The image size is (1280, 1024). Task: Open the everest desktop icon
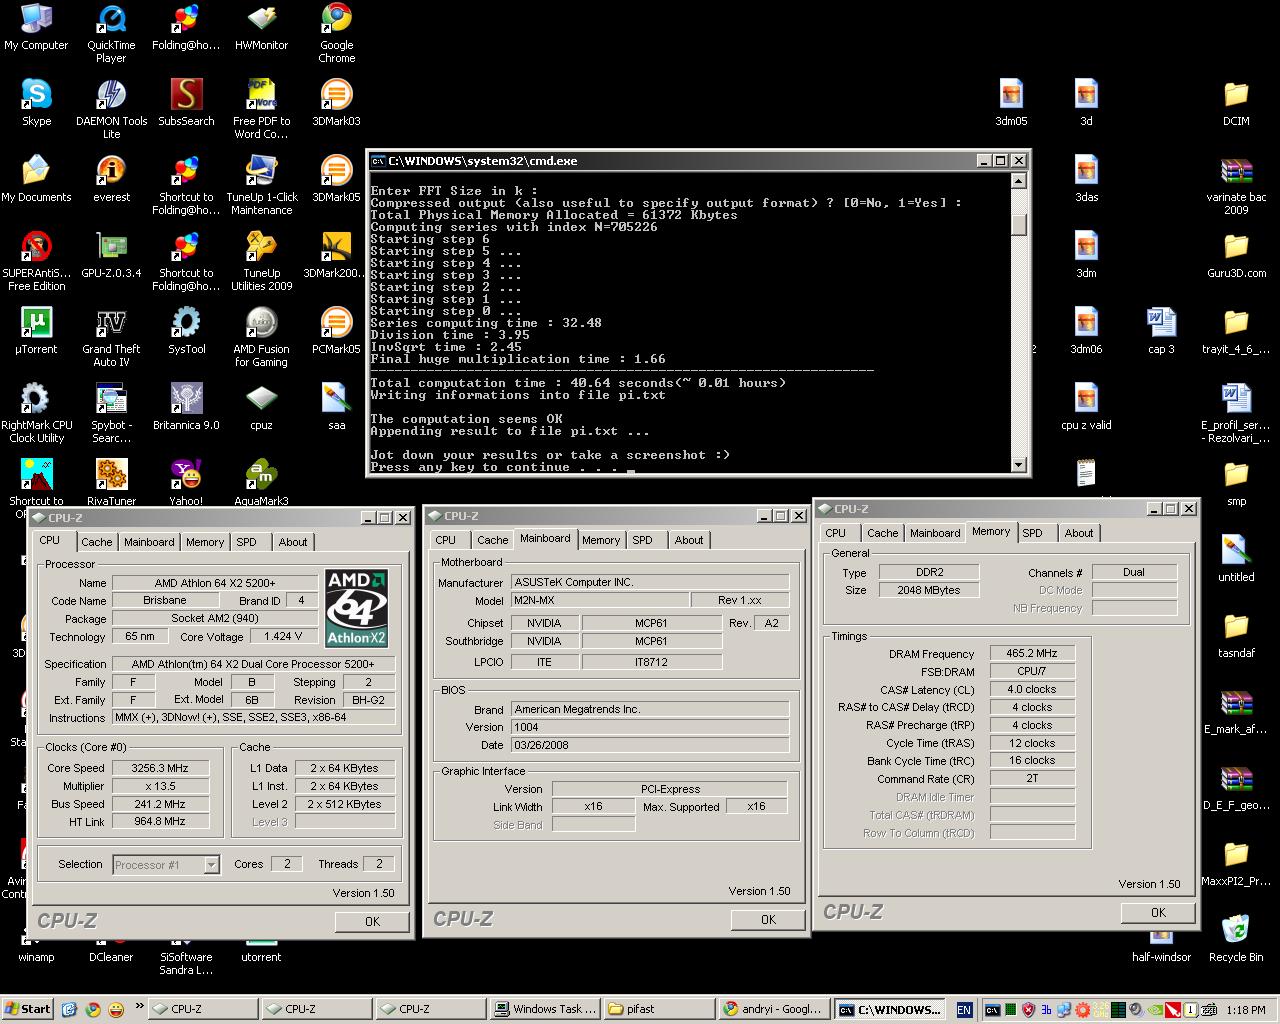point(111,179)
